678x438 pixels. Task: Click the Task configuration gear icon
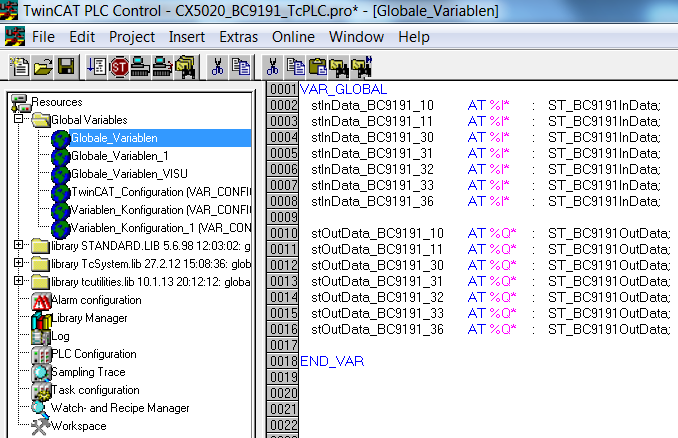pos(41,391)
